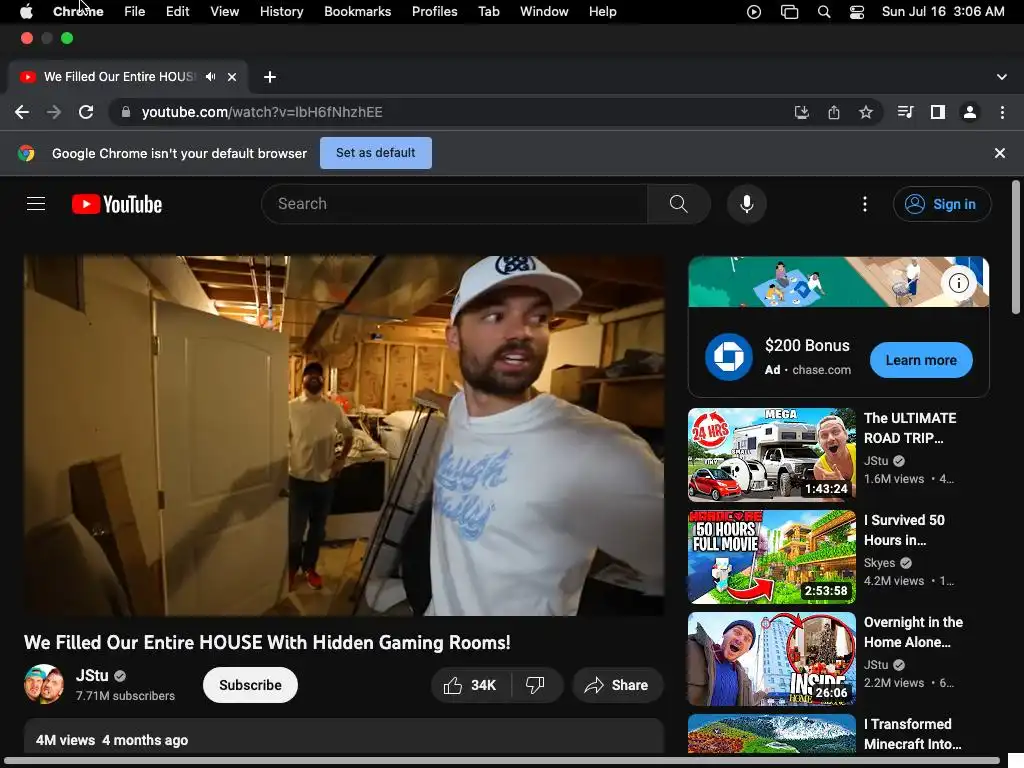Open the Profiles menu
Image resolution: width=1024 pixels, height=768 pixels.
(434, 12)
